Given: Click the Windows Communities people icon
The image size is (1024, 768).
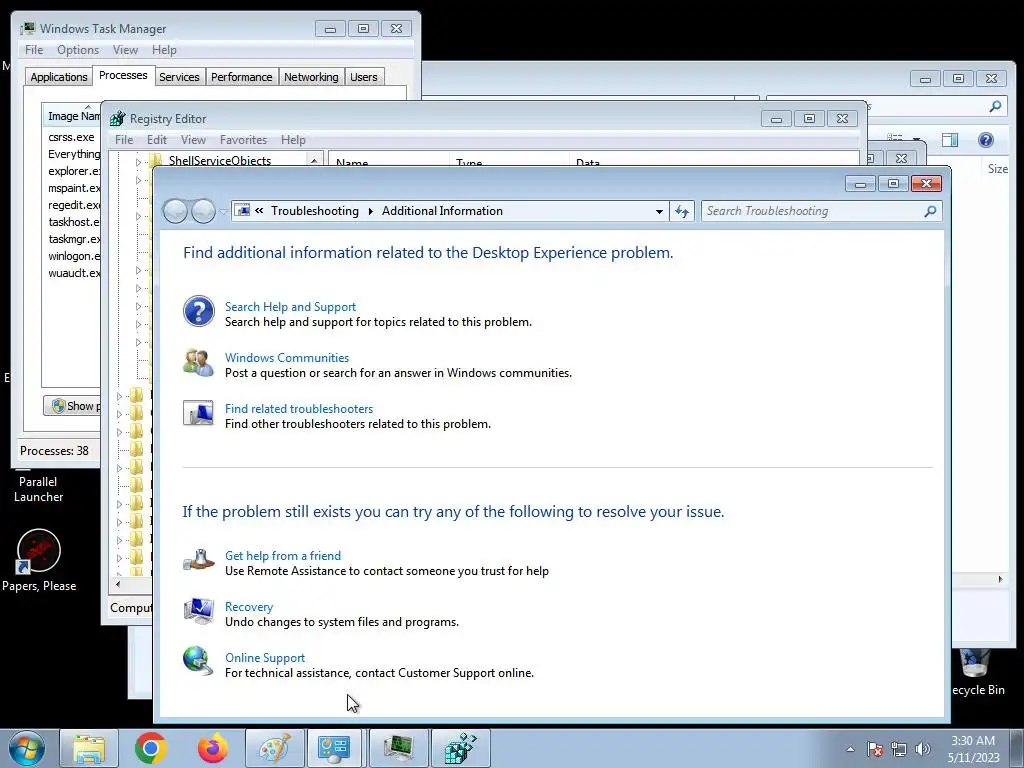Looking at the screenshot, I should coord(199,363).
